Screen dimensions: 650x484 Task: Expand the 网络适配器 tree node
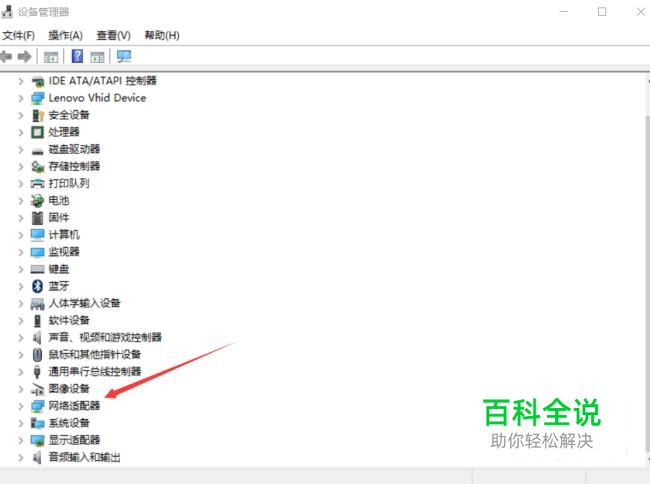tap(21, 406)
